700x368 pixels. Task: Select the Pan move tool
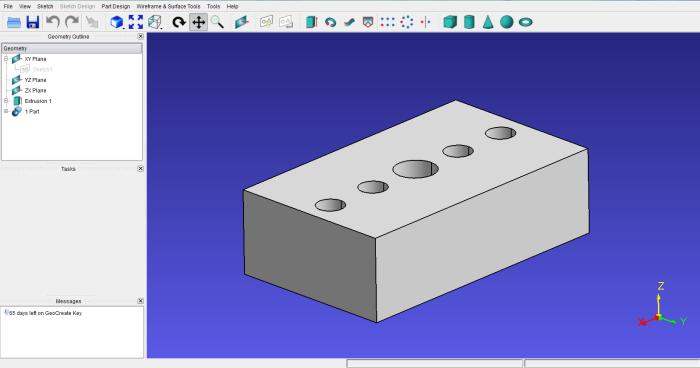198,22
